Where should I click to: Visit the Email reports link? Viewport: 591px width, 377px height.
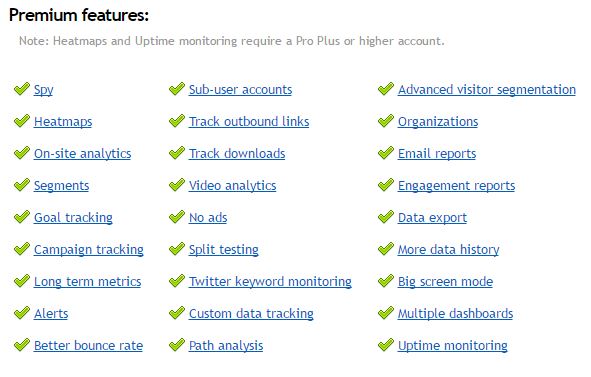[x=437, y=154]
